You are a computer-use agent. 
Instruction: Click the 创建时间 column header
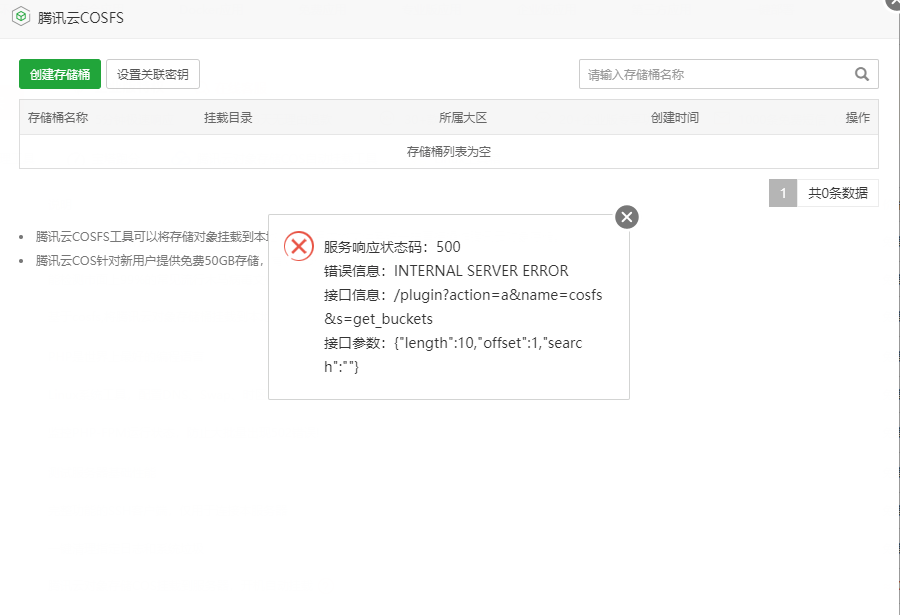click(x=675, y=118)
